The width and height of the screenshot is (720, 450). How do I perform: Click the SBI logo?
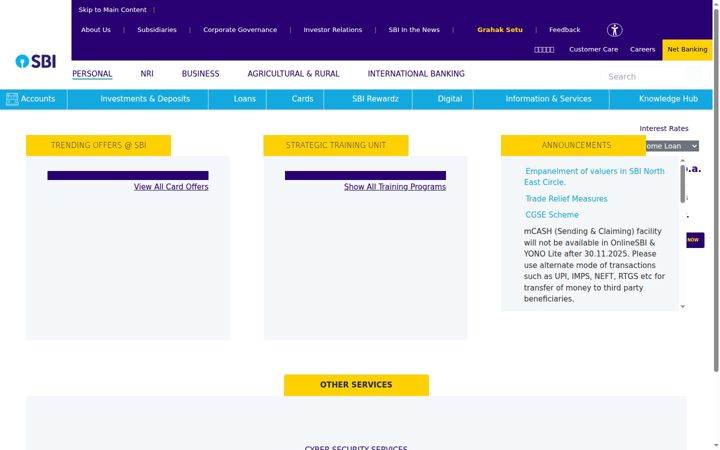pos(35,61)
